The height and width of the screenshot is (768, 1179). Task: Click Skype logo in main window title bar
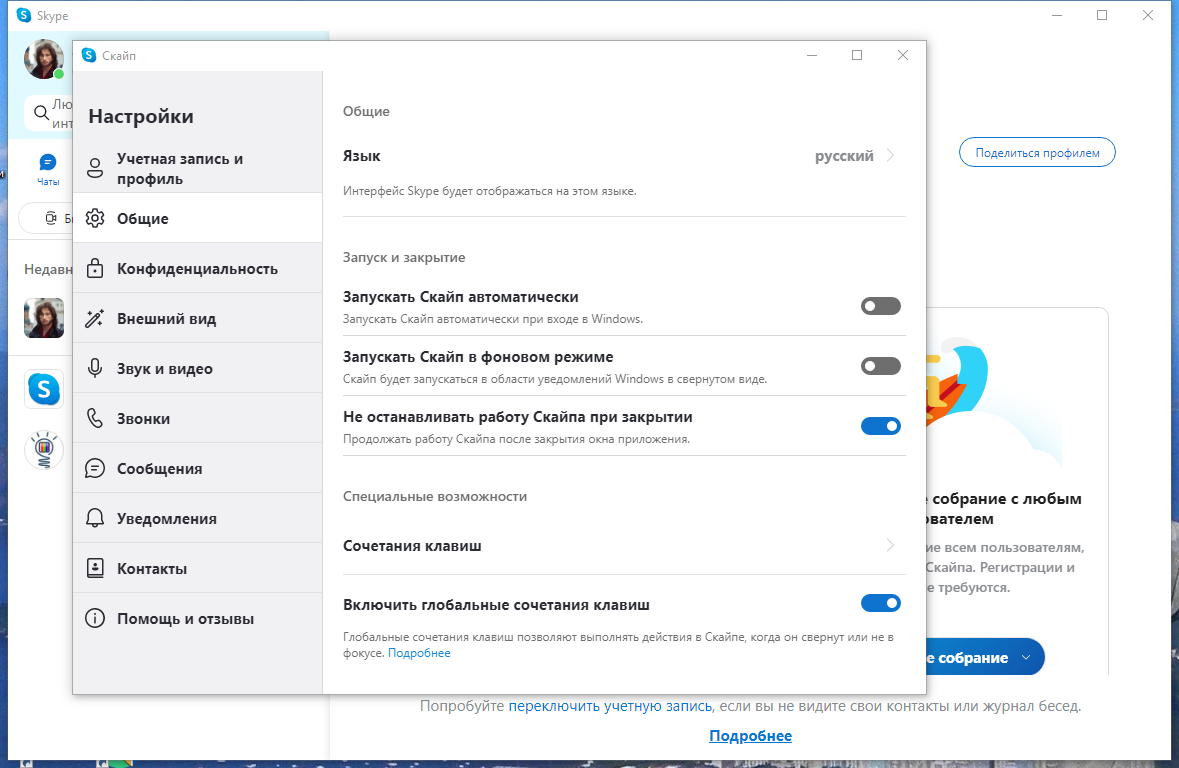pos(23,15)
